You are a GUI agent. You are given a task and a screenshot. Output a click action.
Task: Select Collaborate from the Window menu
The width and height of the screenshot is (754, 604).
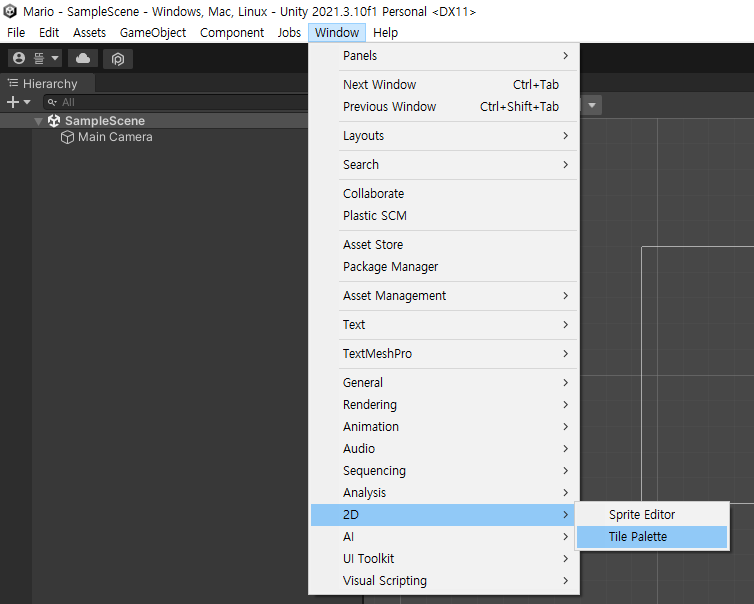click(444, 194)
